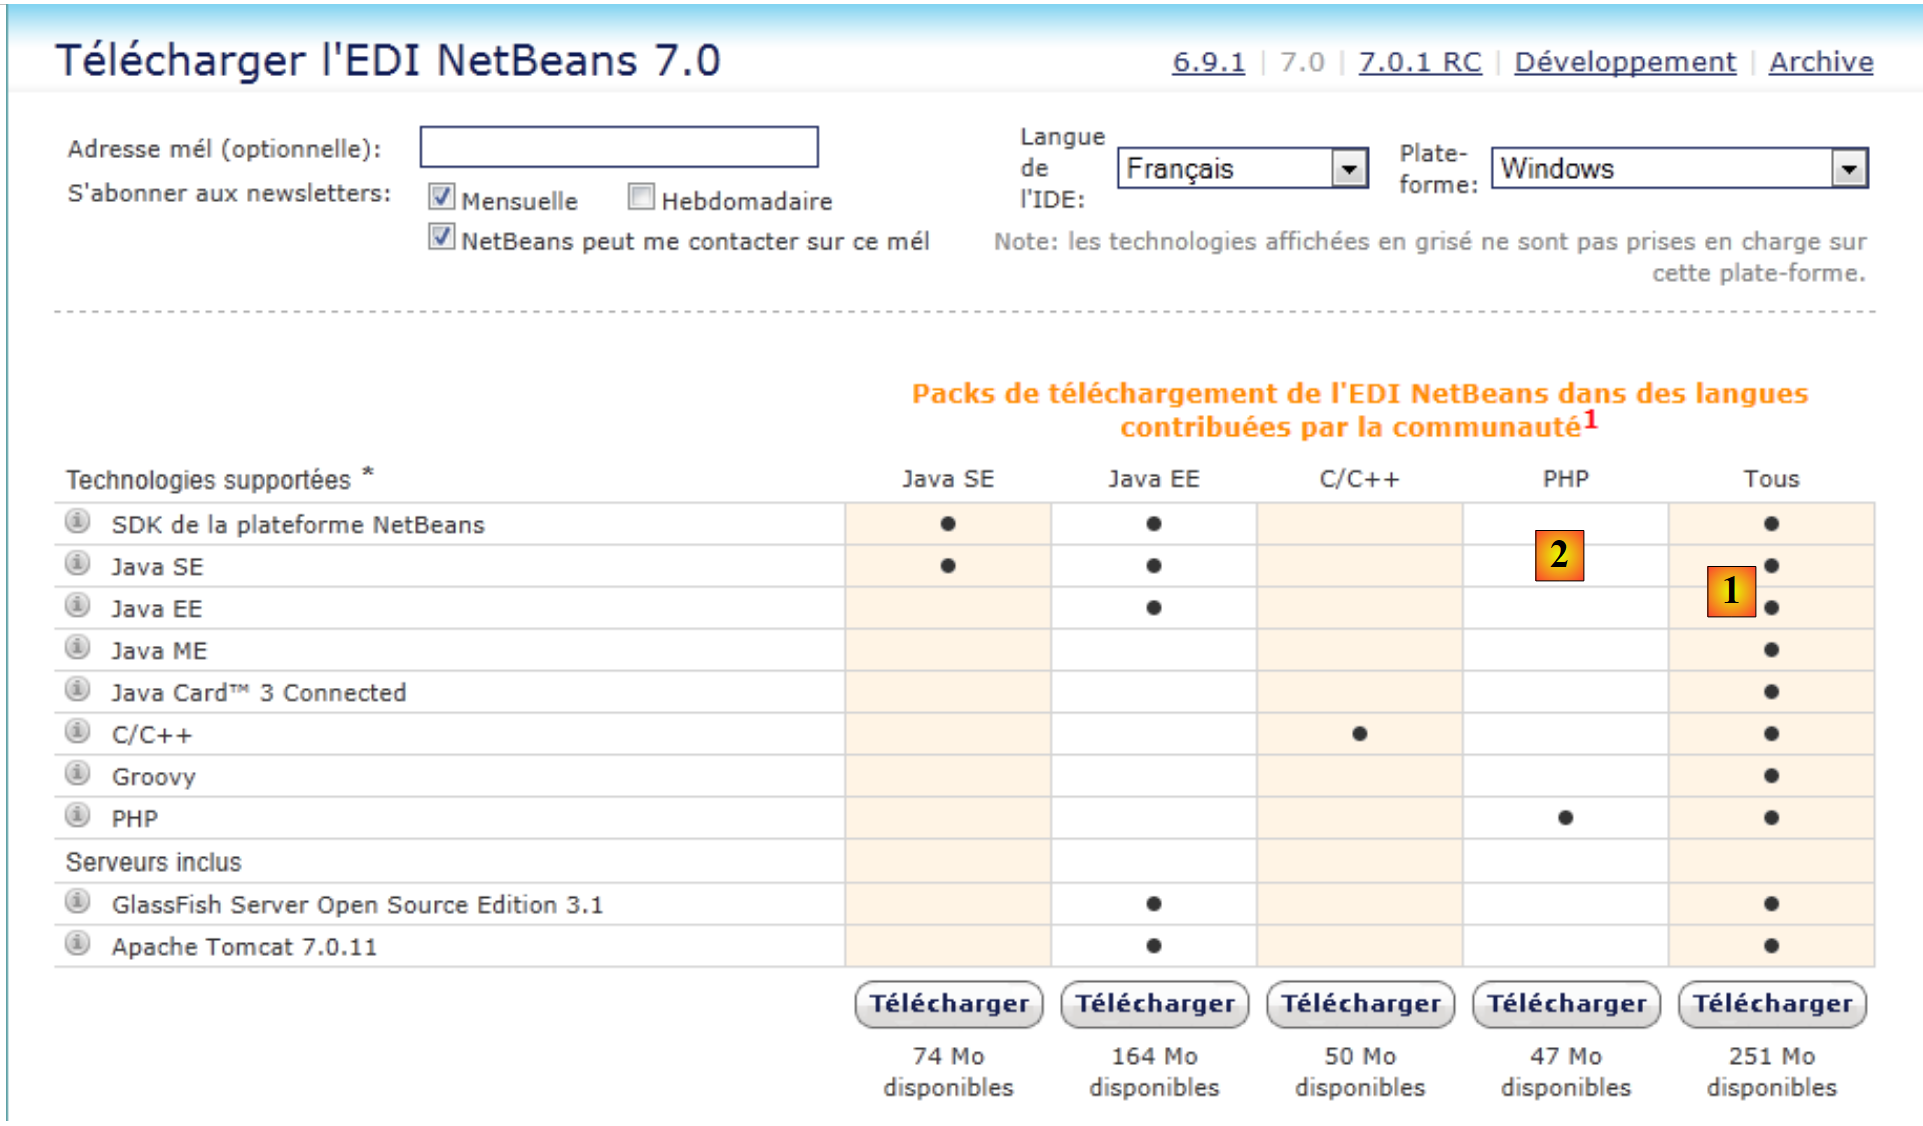The image size is (1923, 1126).
Task: Go to the 7.0.1 RC version
Action: tap(1419, 62)
